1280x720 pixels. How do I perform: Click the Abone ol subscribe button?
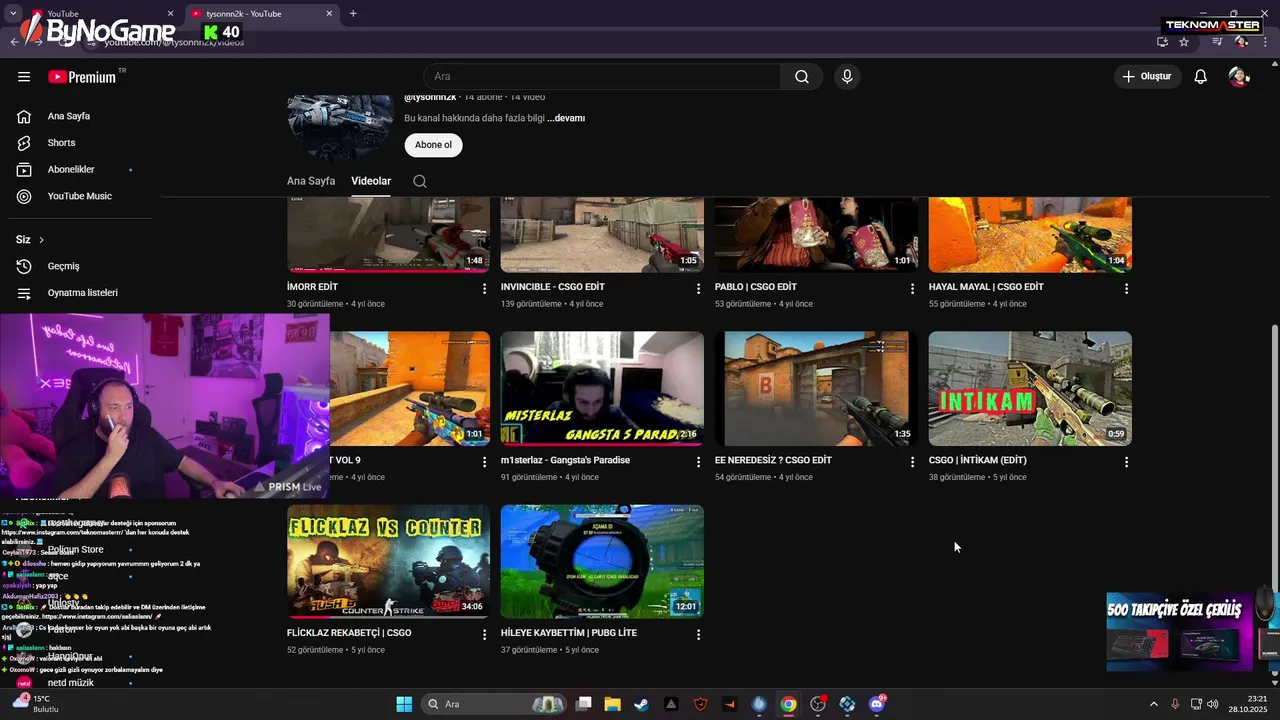coord(433,145)
